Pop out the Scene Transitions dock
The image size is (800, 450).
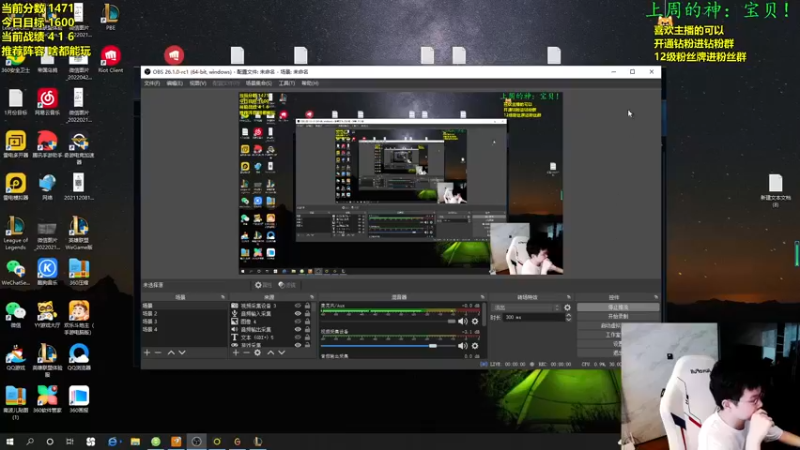568,297
